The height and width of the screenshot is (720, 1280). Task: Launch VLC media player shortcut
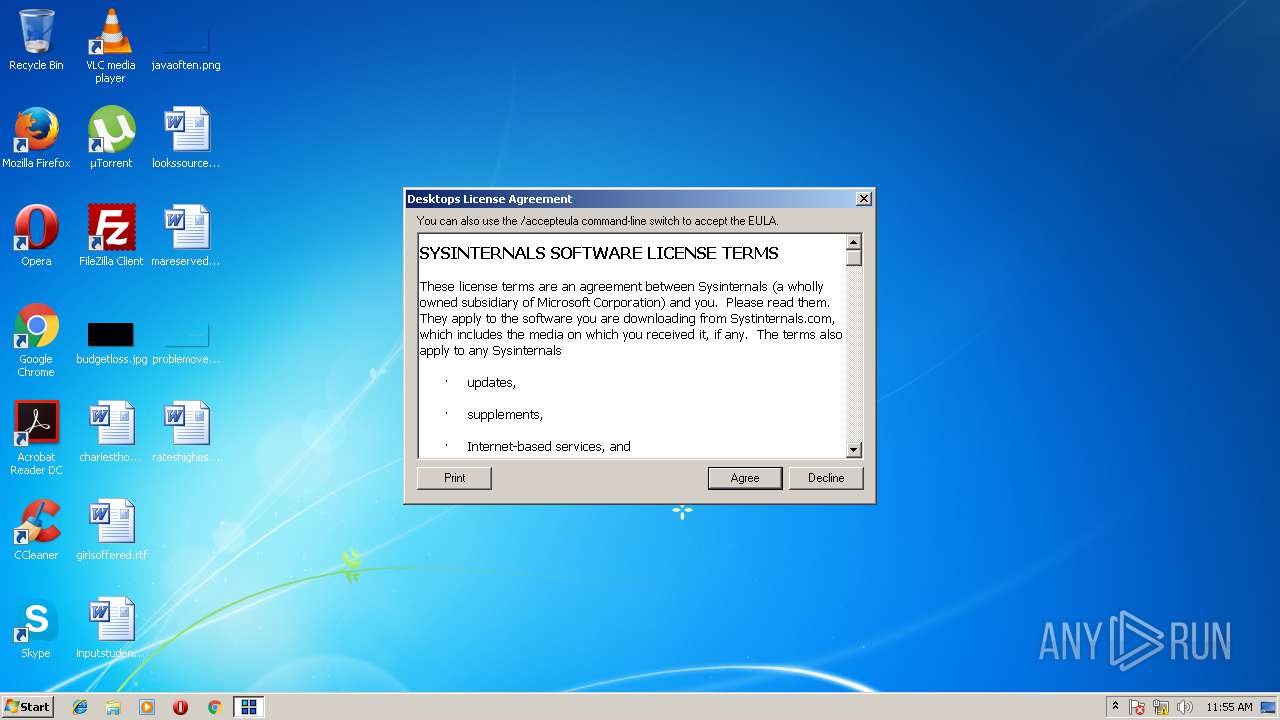tap(110, 46)
